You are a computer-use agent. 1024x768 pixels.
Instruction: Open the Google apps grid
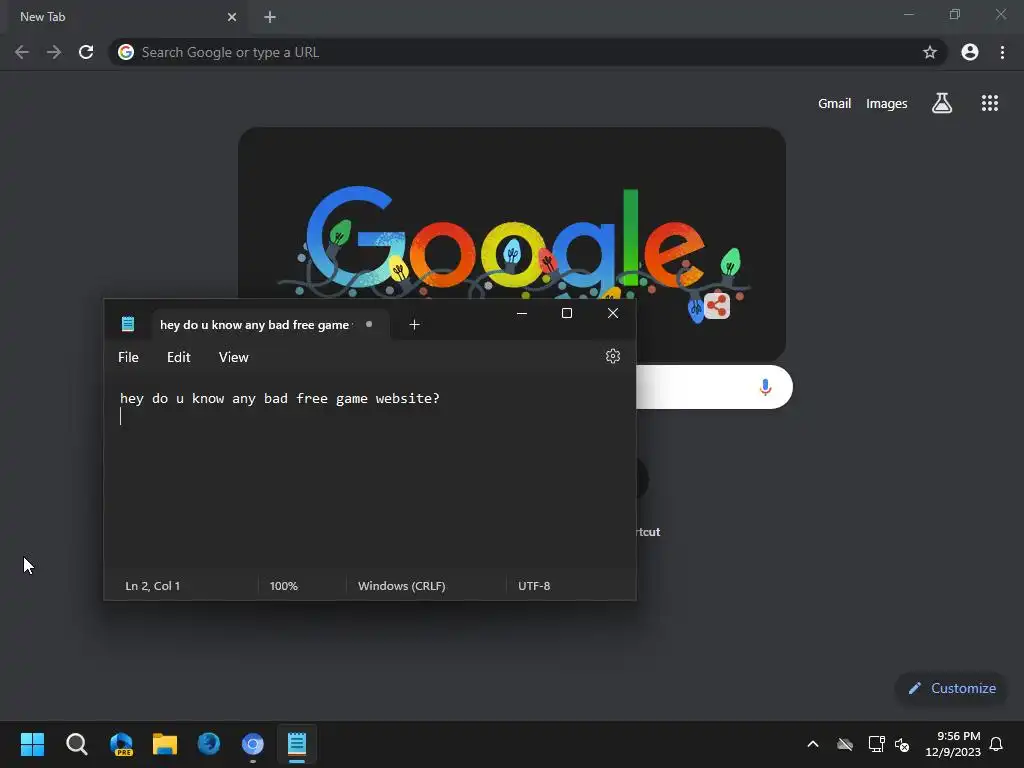tap(990, 103)
